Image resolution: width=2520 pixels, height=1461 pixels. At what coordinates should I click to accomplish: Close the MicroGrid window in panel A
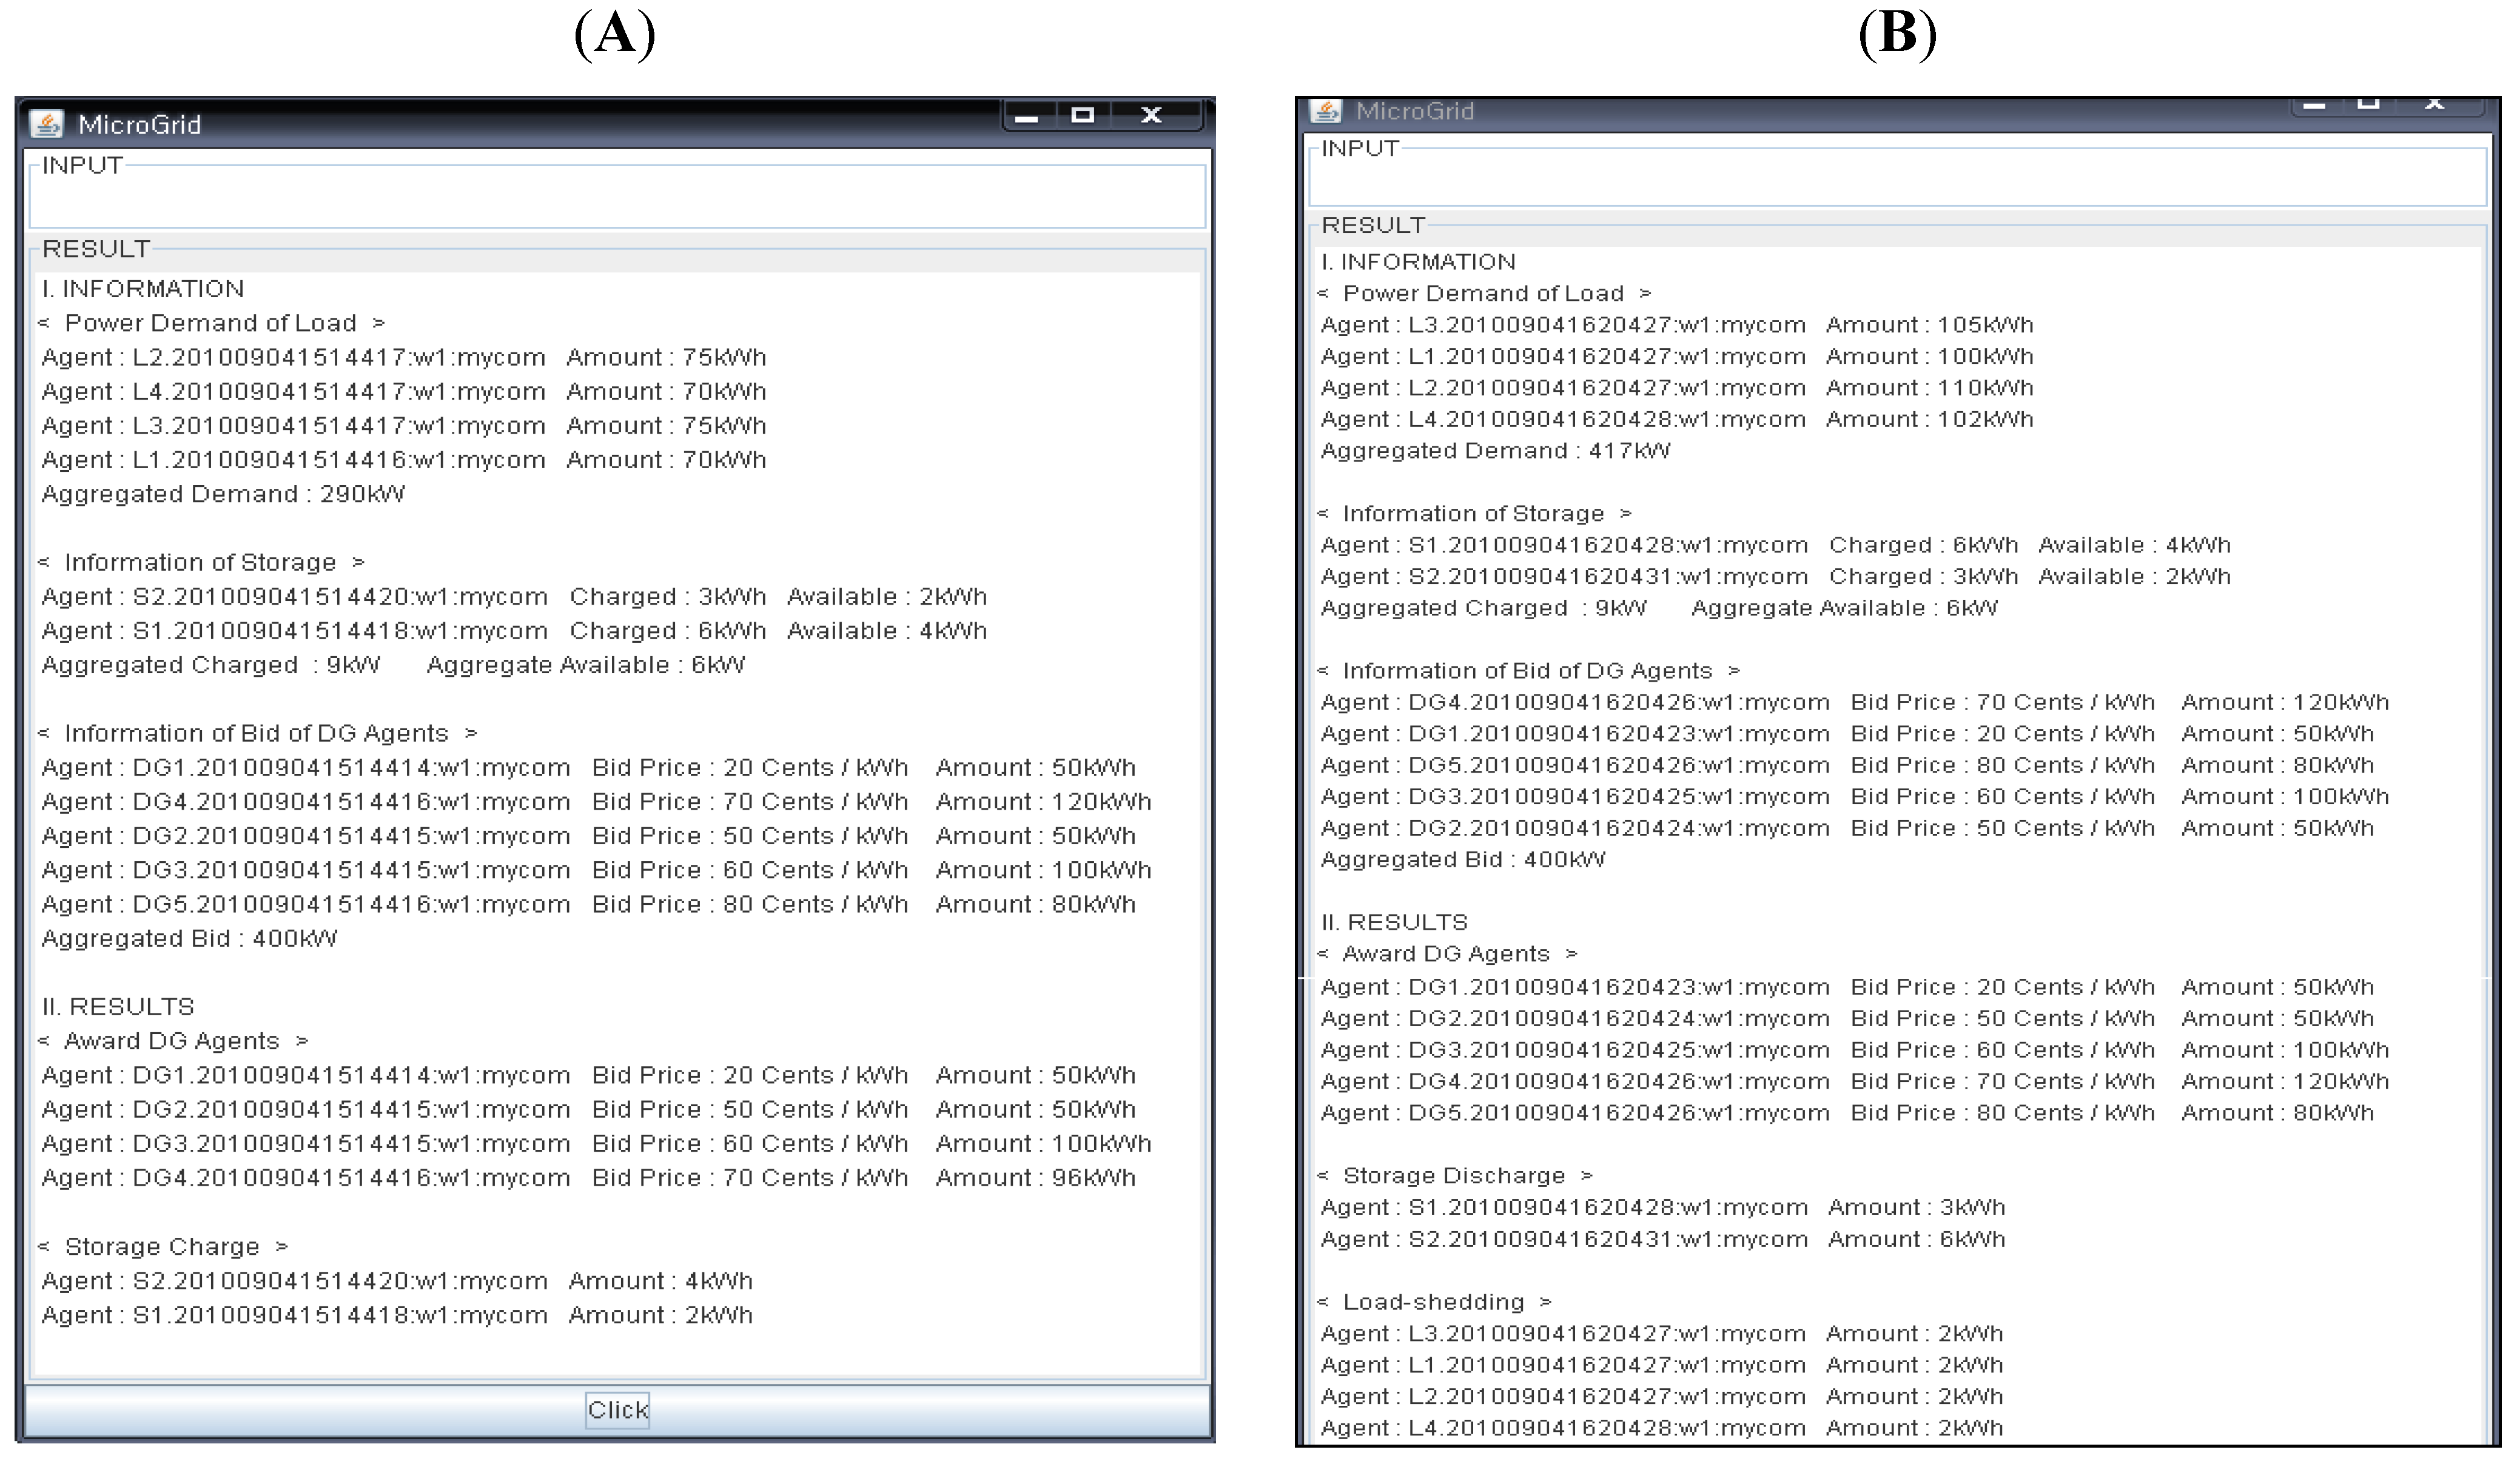[x=1151, y=115]
